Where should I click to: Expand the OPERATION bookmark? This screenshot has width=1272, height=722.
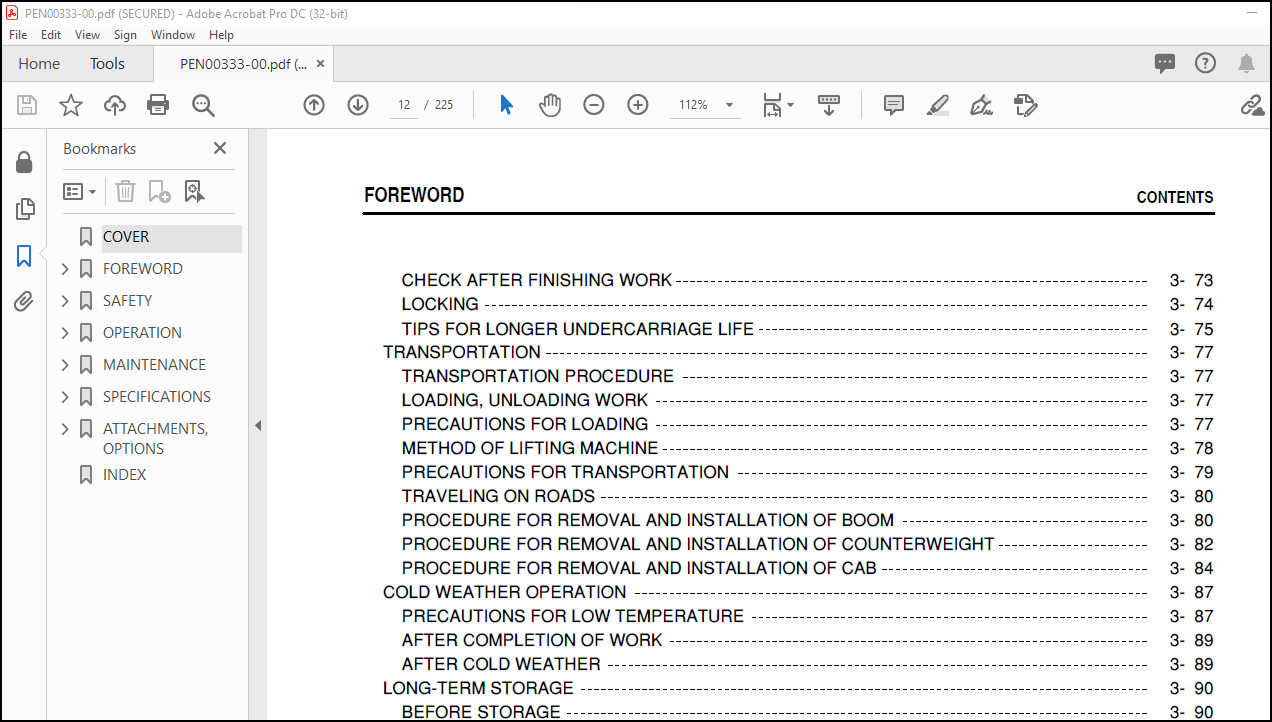(65, 333)
